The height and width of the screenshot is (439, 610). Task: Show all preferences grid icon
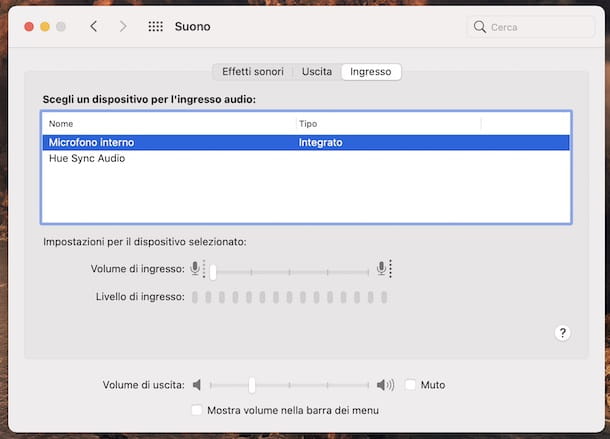pyautogui.click(x=156, y=26)
